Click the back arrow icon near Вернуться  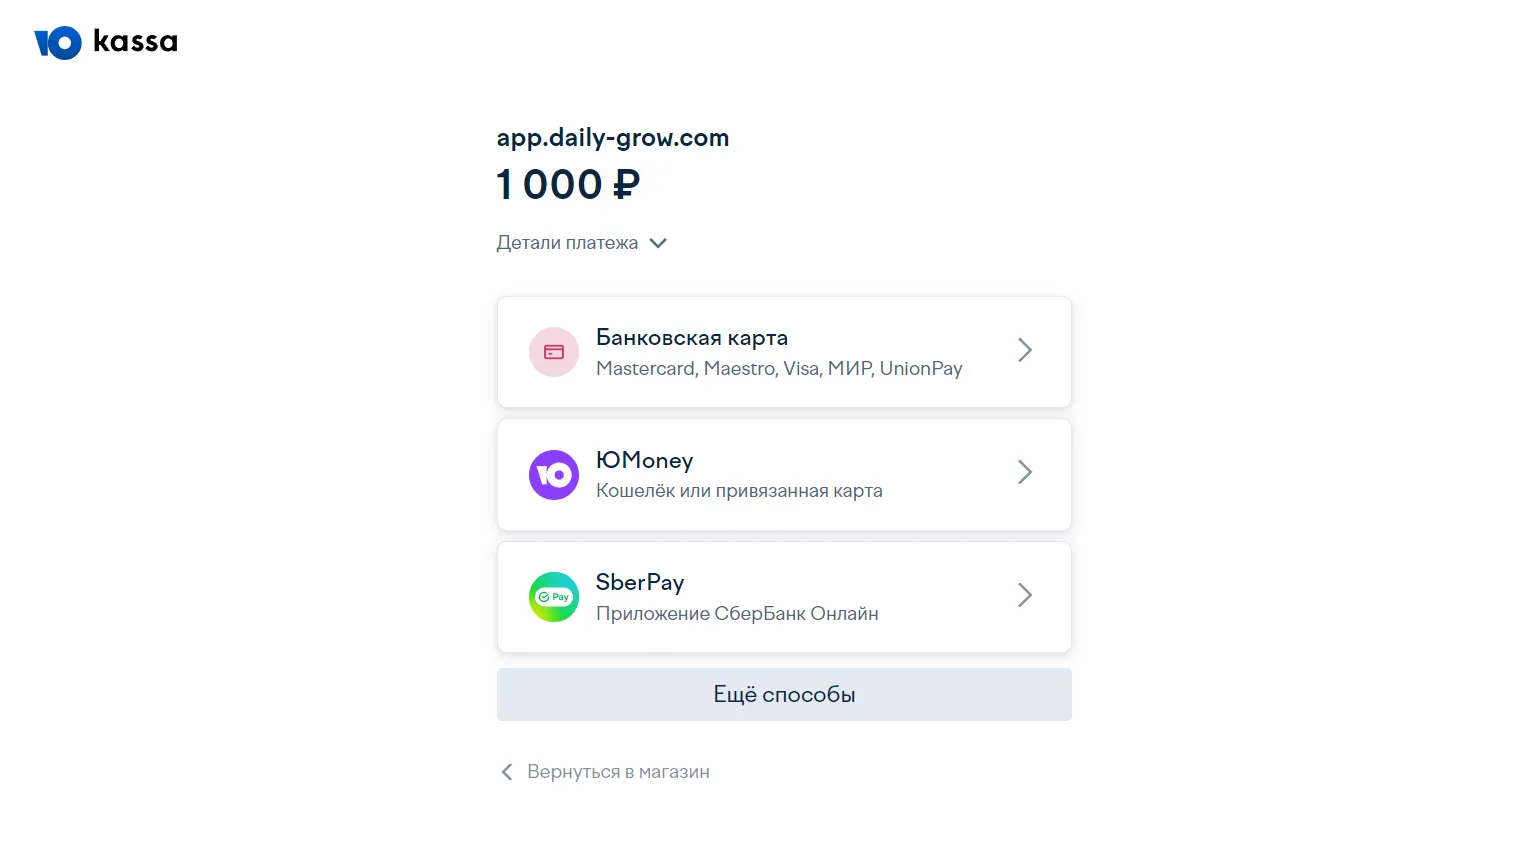click(x=507, y=772)
